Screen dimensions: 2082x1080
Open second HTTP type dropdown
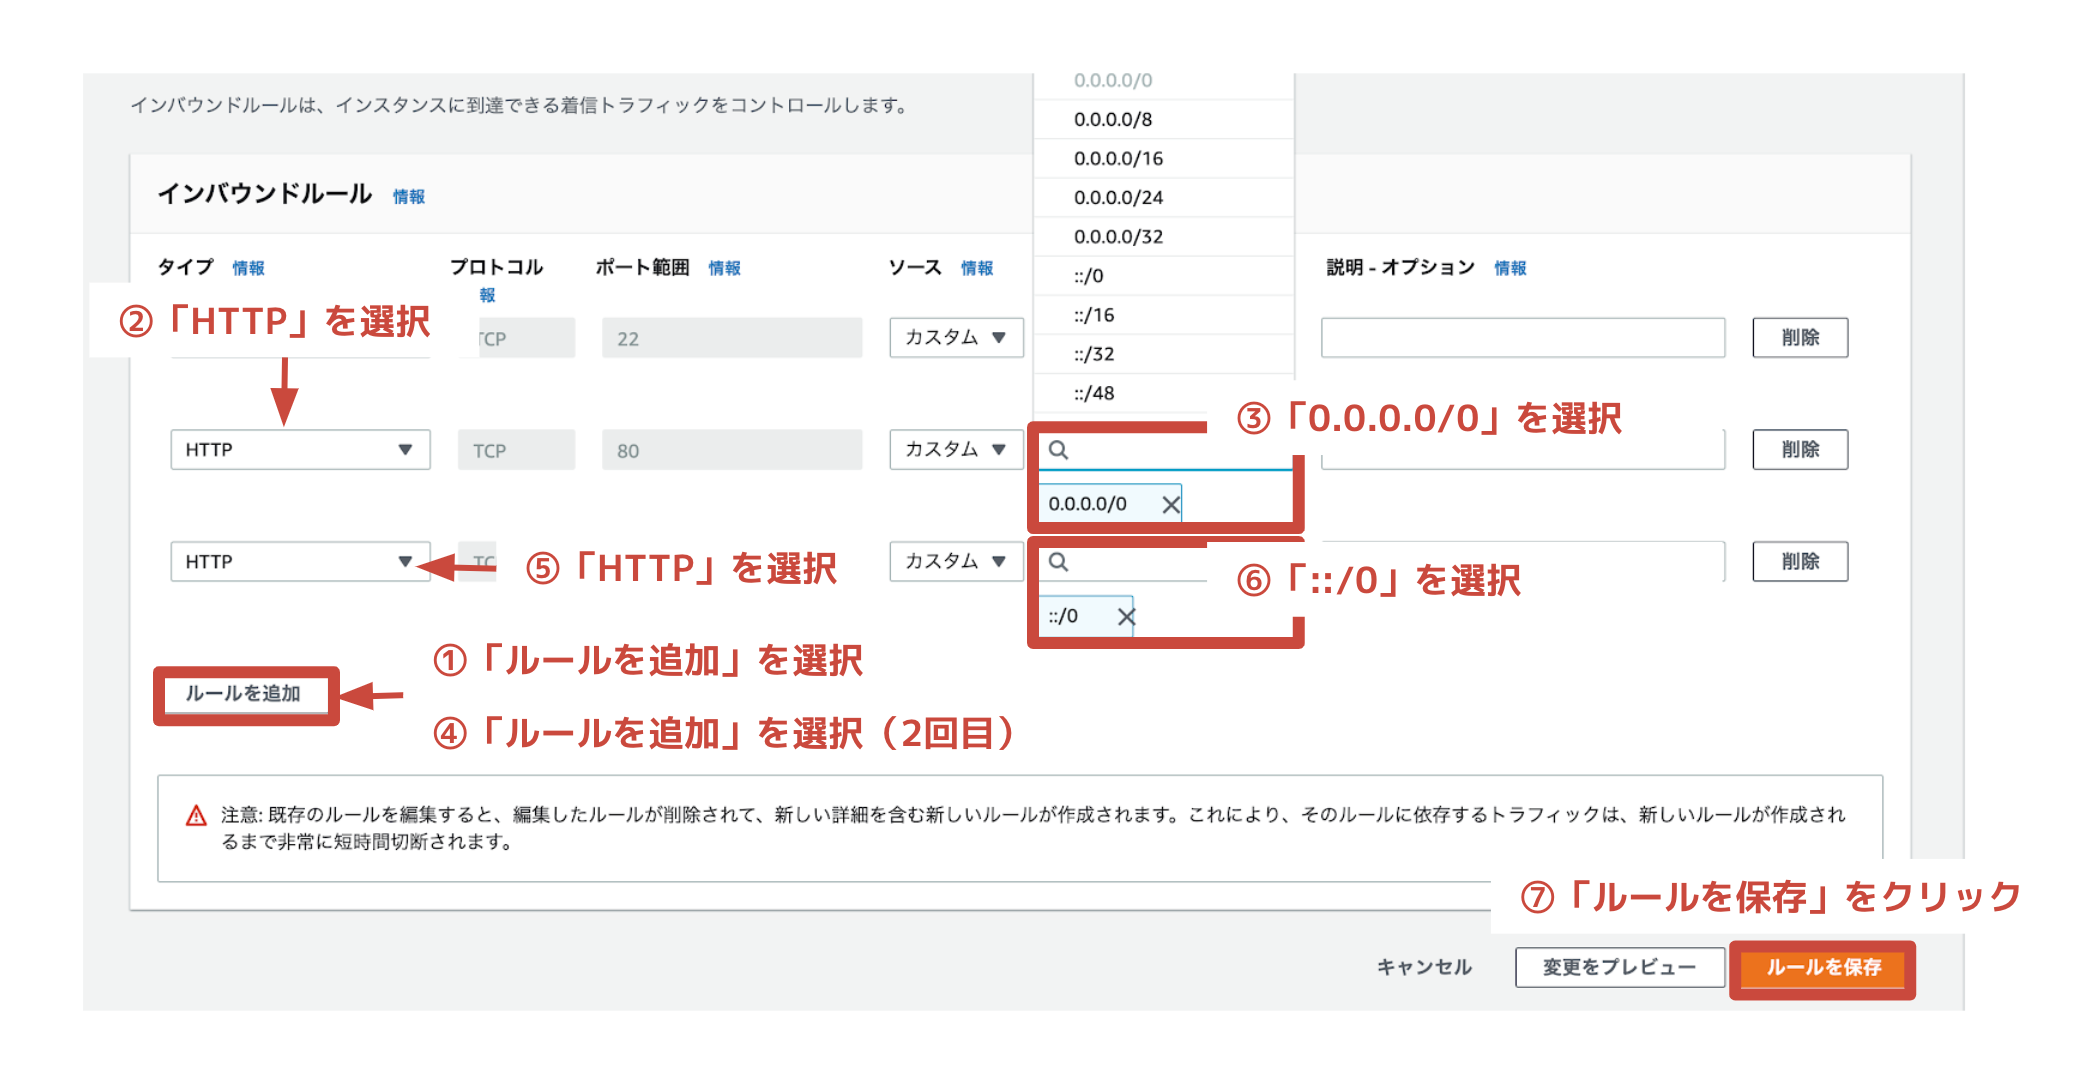tap(300, 562)
